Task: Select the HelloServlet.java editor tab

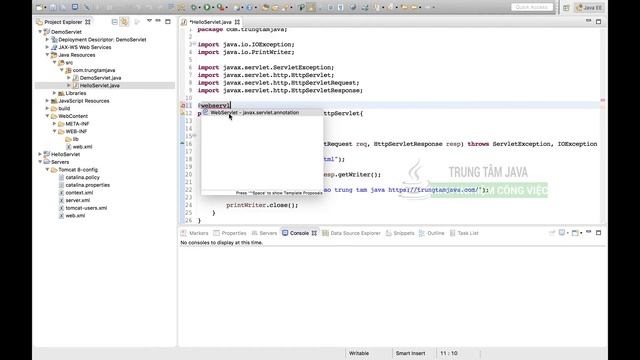Action: click(210, 22)
